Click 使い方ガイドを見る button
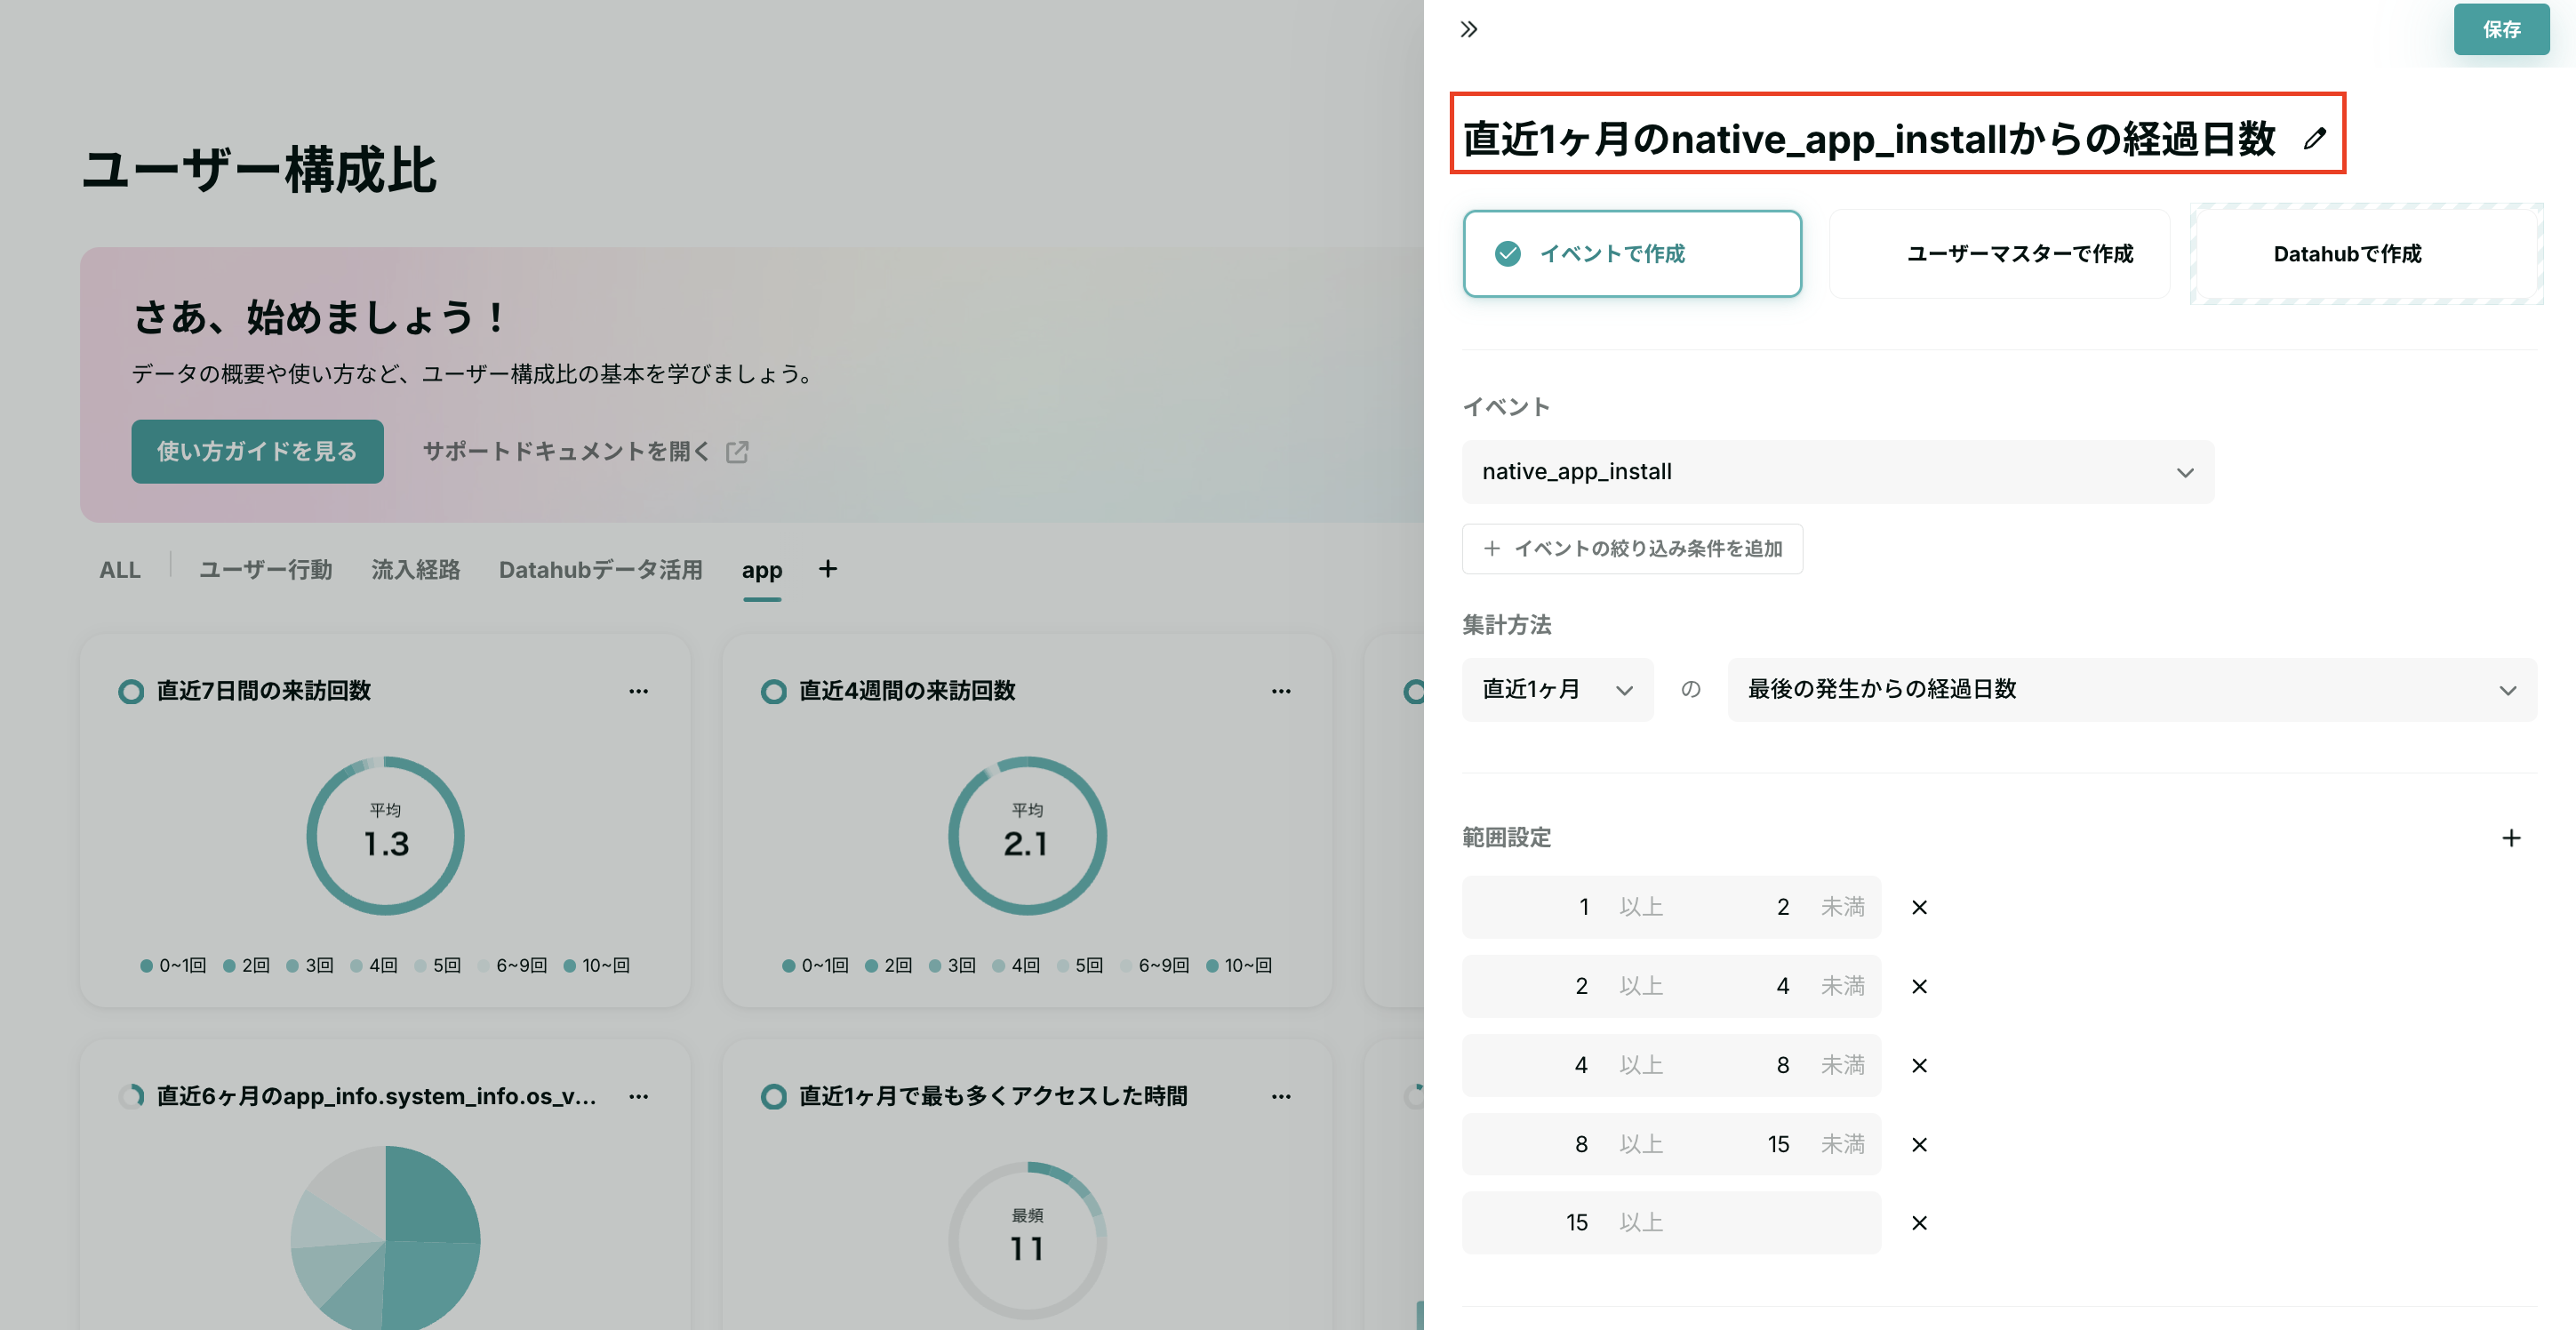The height and width of the screenshot is (1330, 2576). tap(257, 451)
